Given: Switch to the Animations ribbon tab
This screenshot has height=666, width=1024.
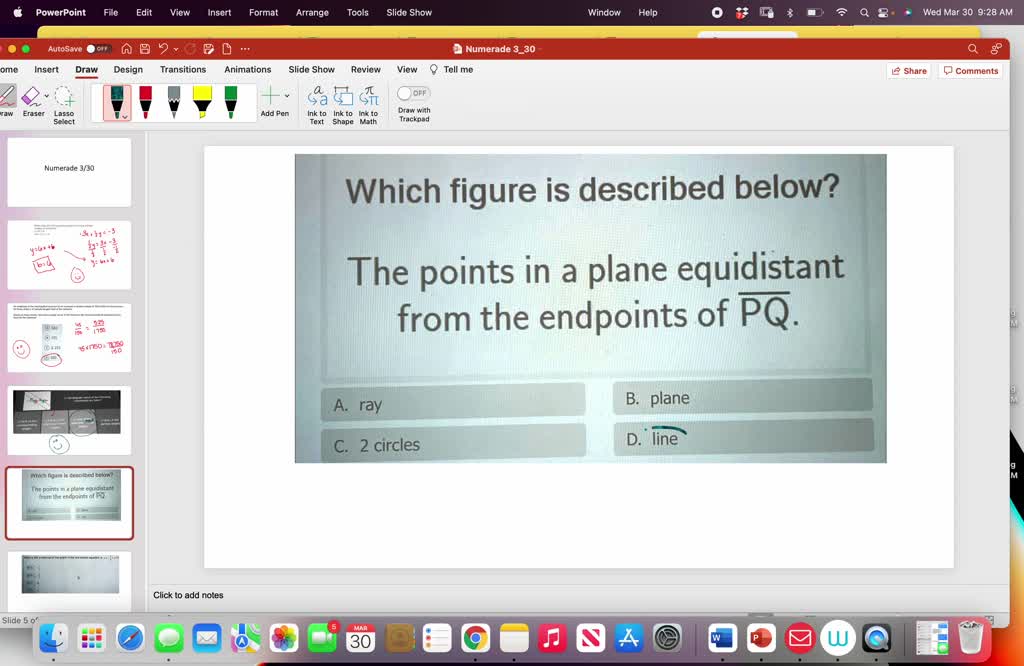Looking at the screenshot, I should tap(247, 69).
